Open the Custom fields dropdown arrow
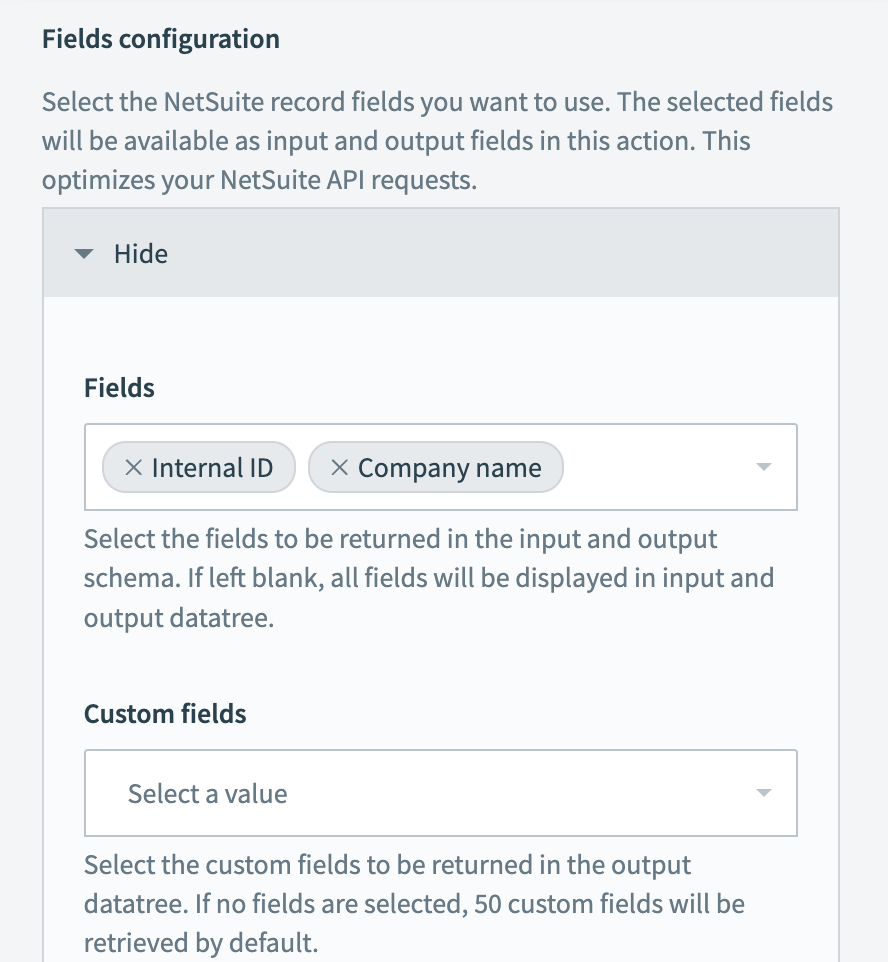Viewport: 888px width, 962px height. [764, 793]
